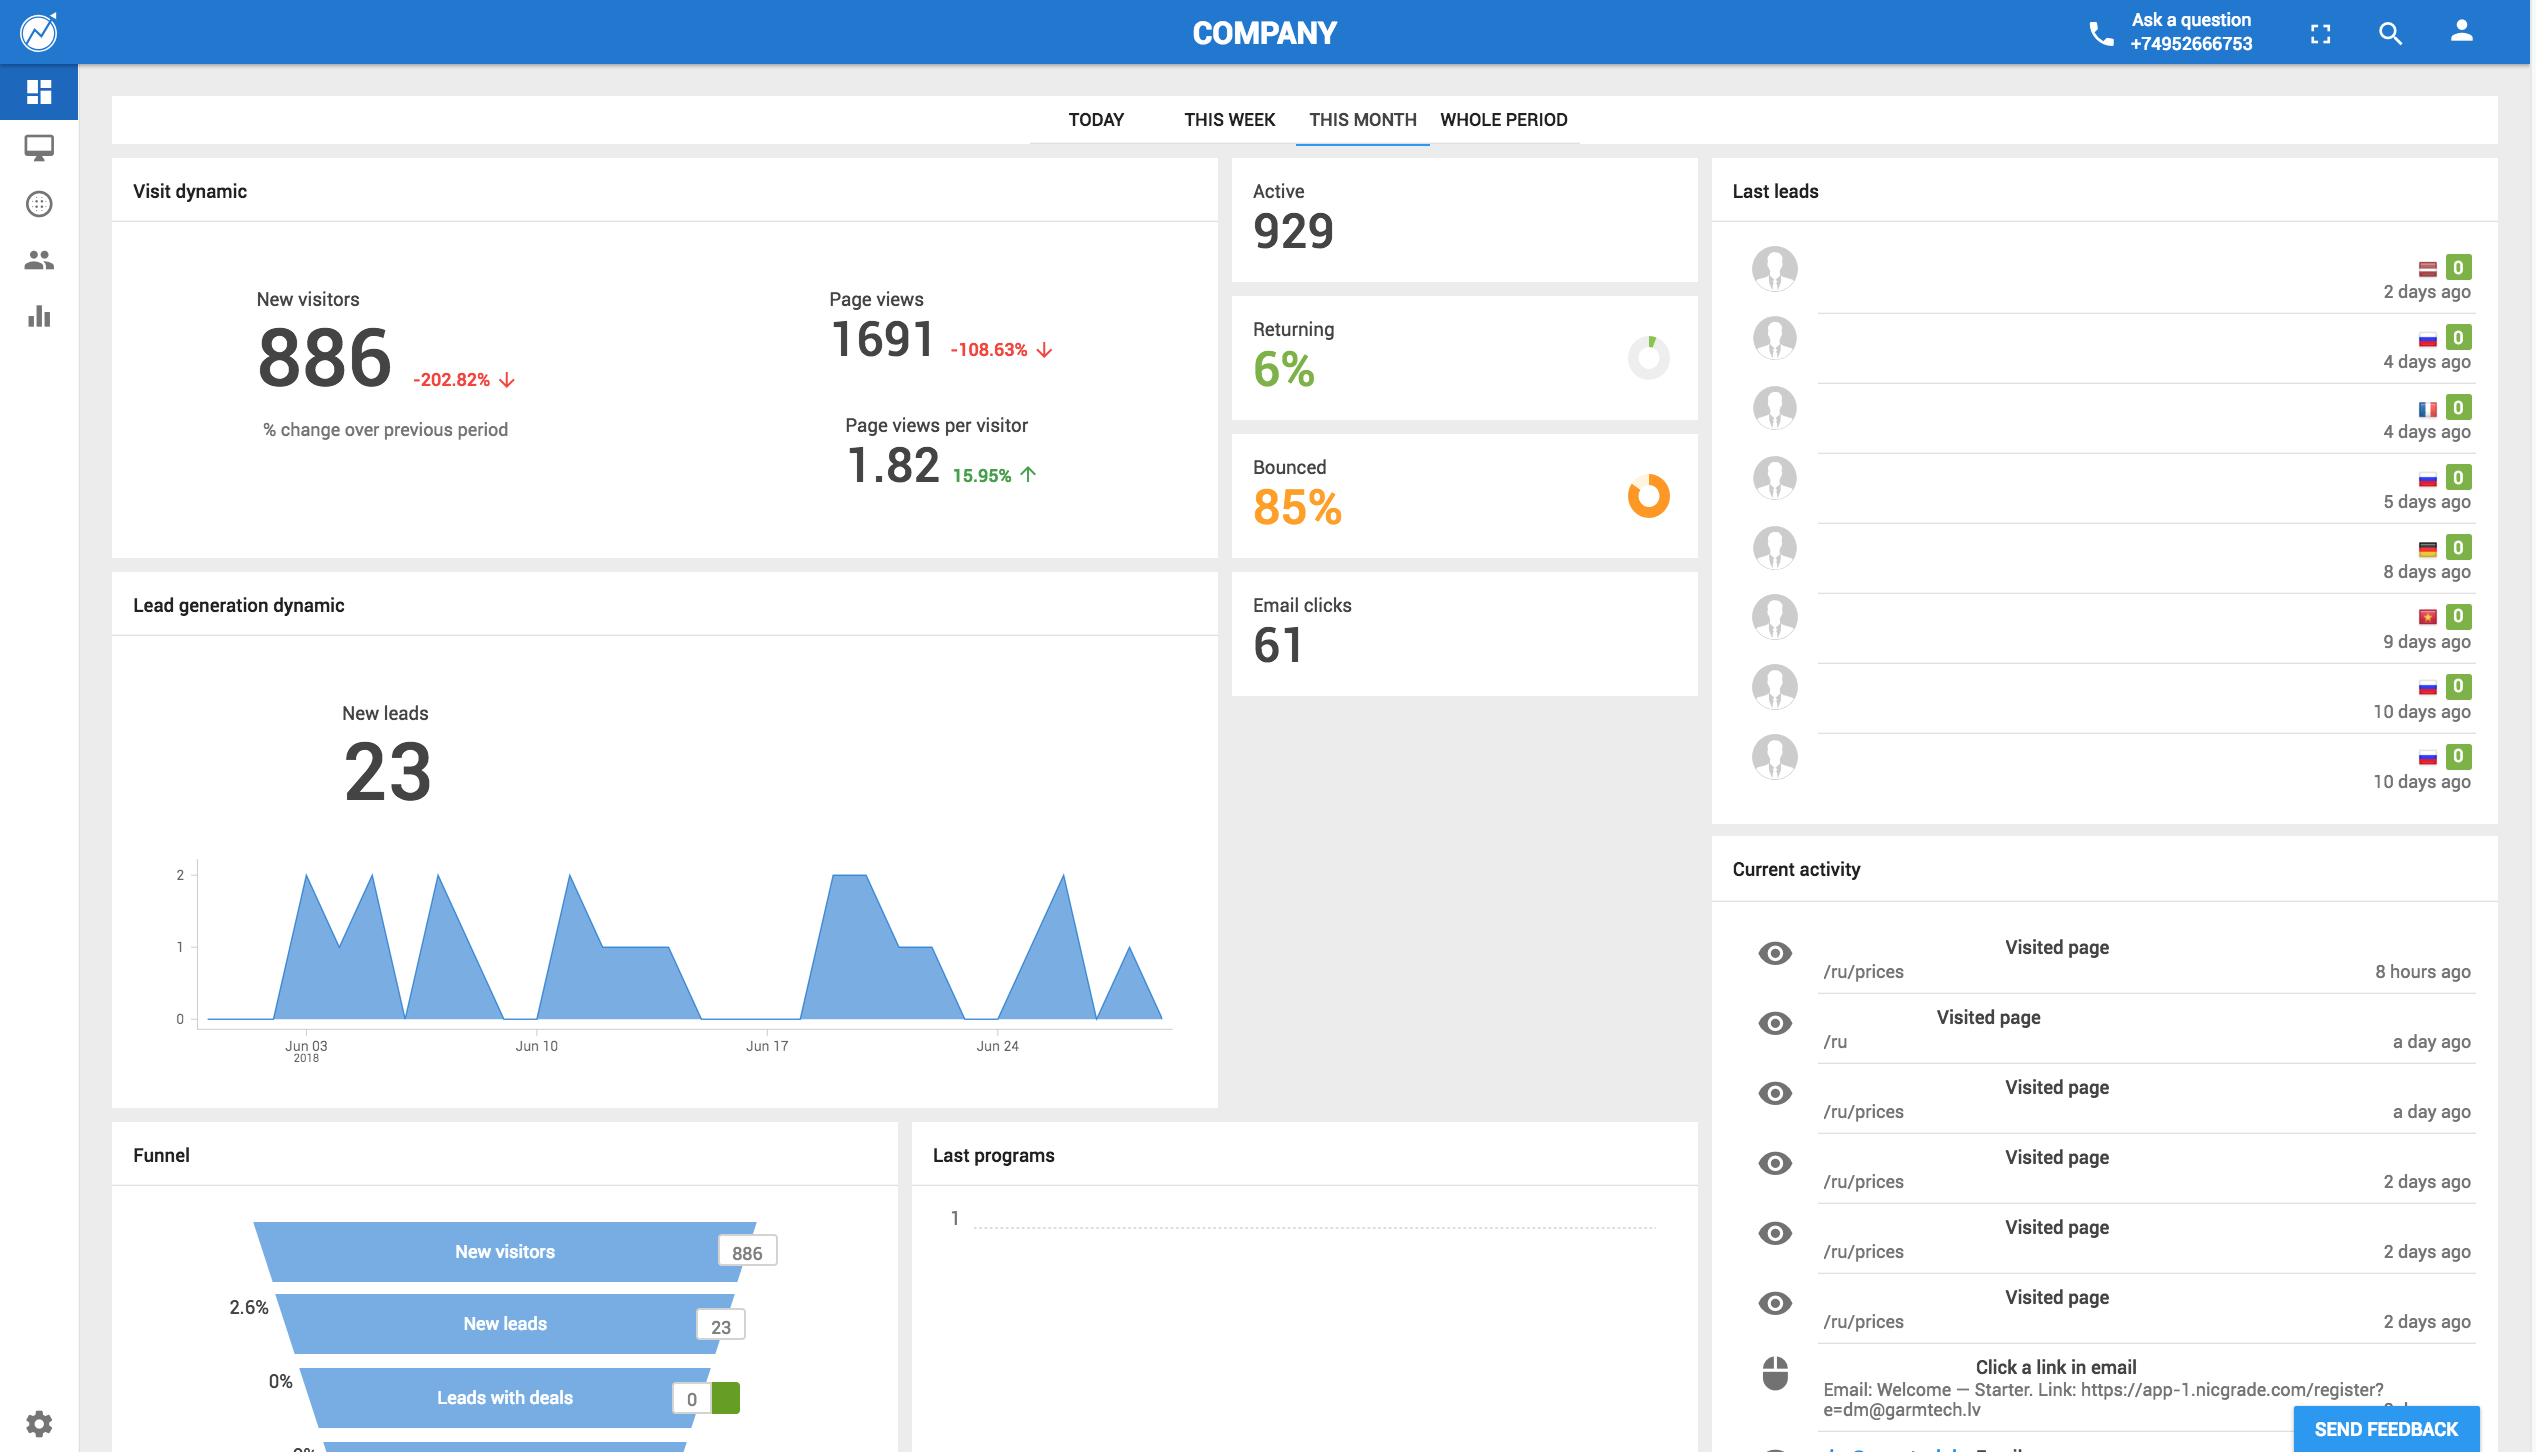
Task: Open the dashboard icon in sidebar
Action: click(39, 92)
